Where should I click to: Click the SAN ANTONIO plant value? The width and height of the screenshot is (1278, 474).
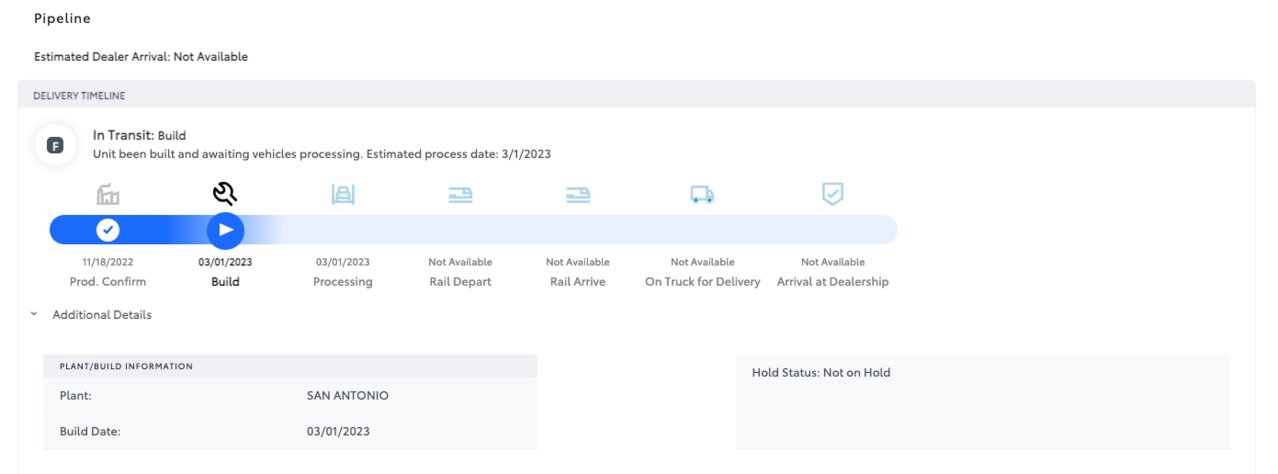tap(348, 395)
